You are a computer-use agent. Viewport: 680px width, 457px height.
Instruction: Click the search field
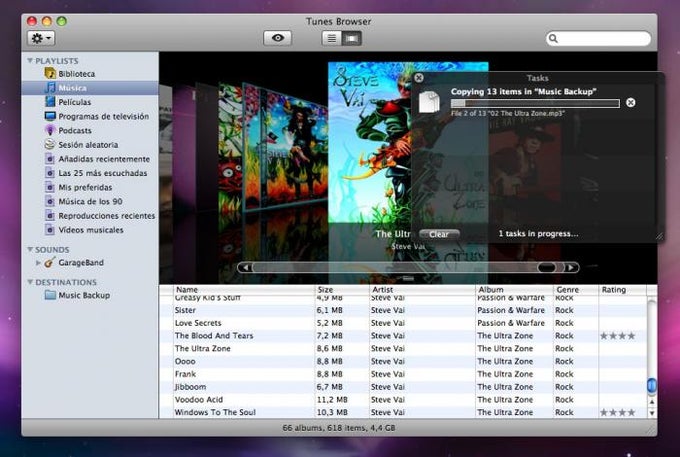tap(598, 39)
